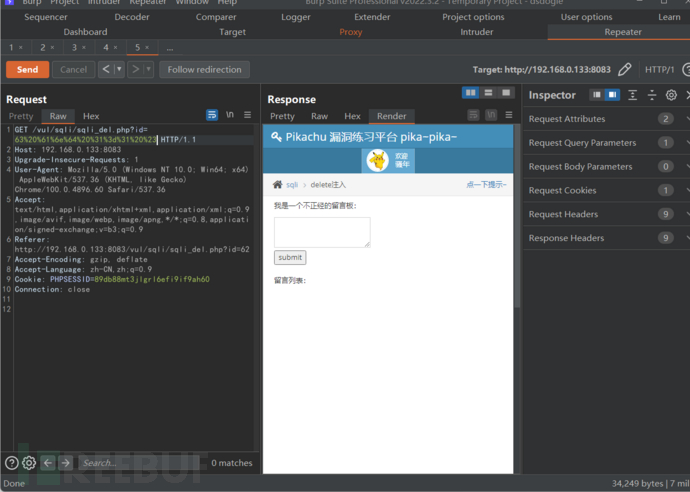Viewport: 690px width, 492px height.
Task: Click submit button in rendered page
Action: click(290, 257)
